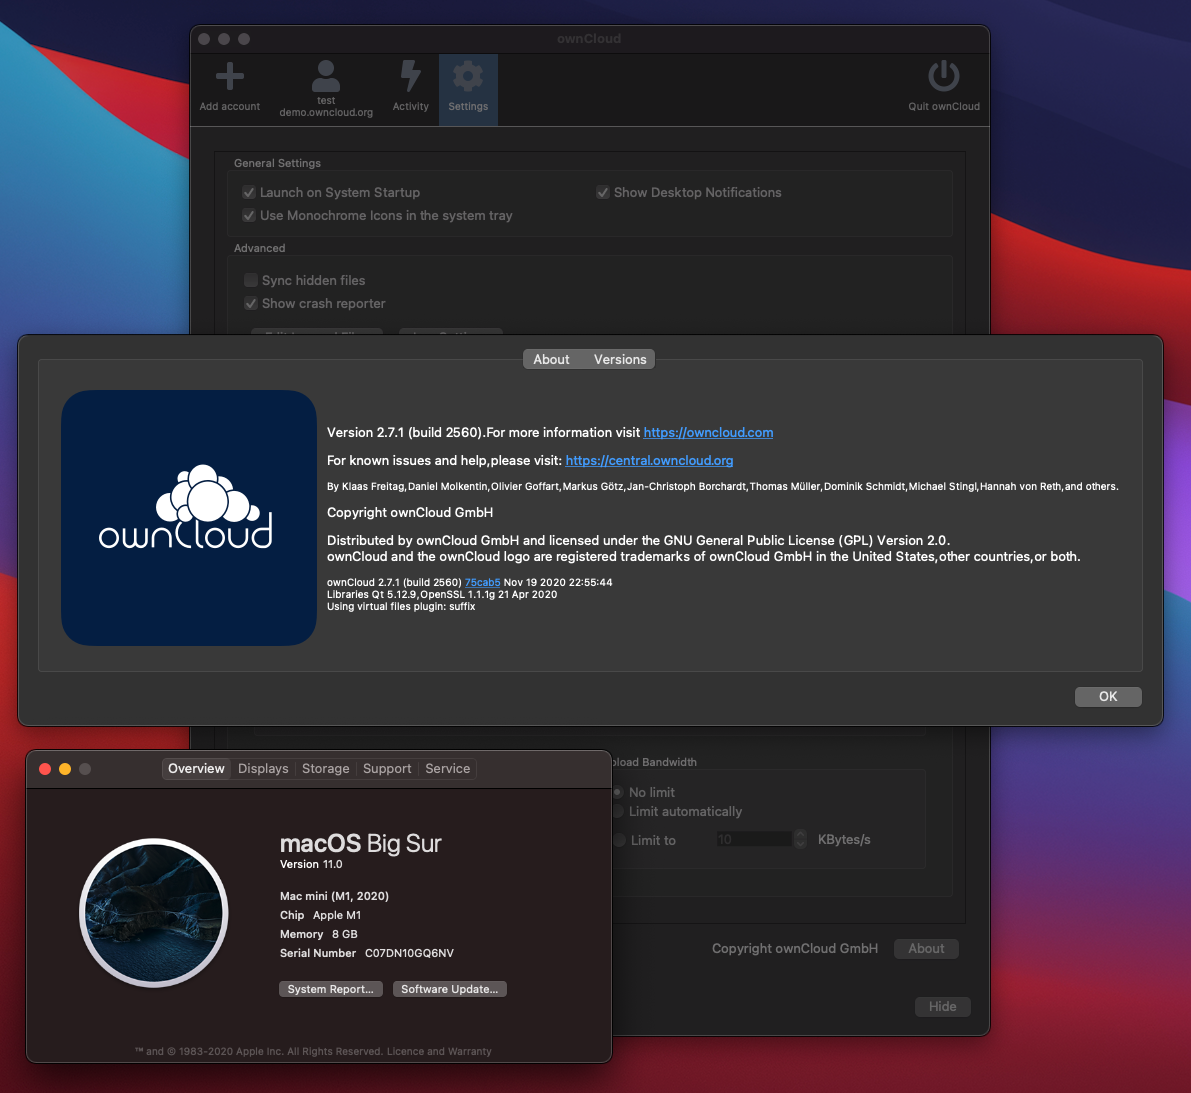This screenshot has width=1191, height=1093.
Task: Click the Memory 8 GB text
Action: (318, 934)
